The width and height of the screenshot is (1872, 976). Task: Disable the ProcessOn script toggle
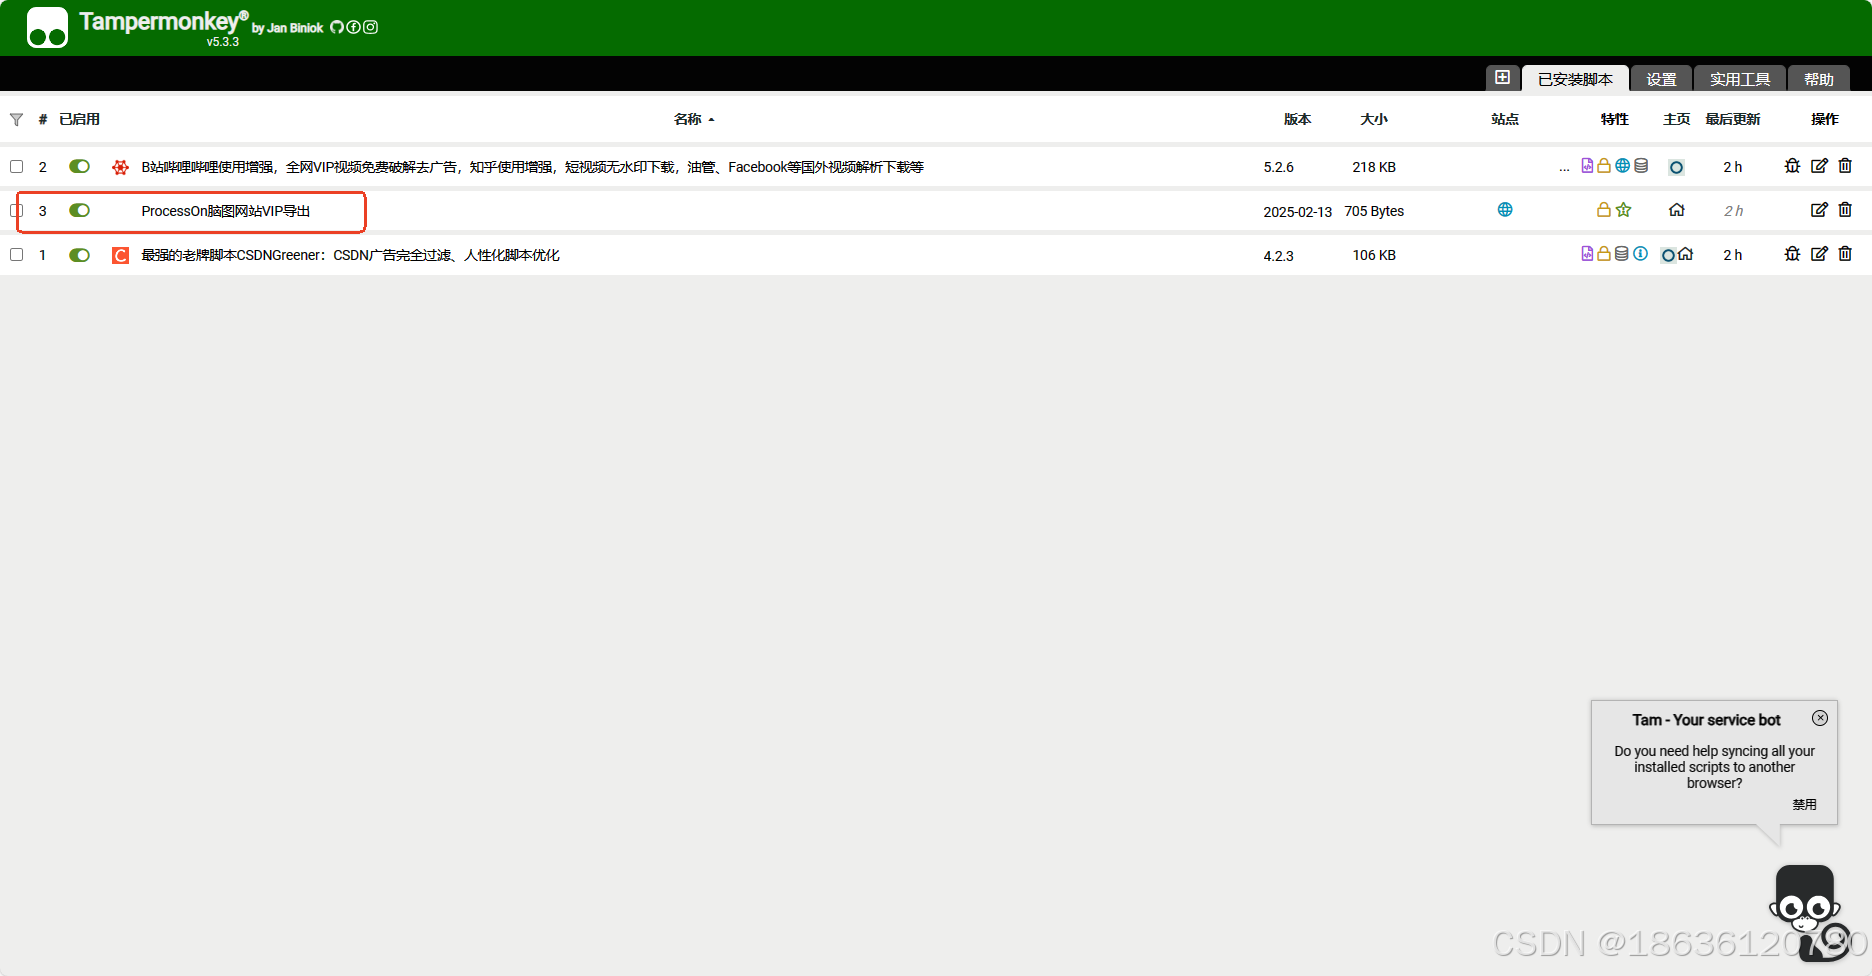(x=79, y=210)
